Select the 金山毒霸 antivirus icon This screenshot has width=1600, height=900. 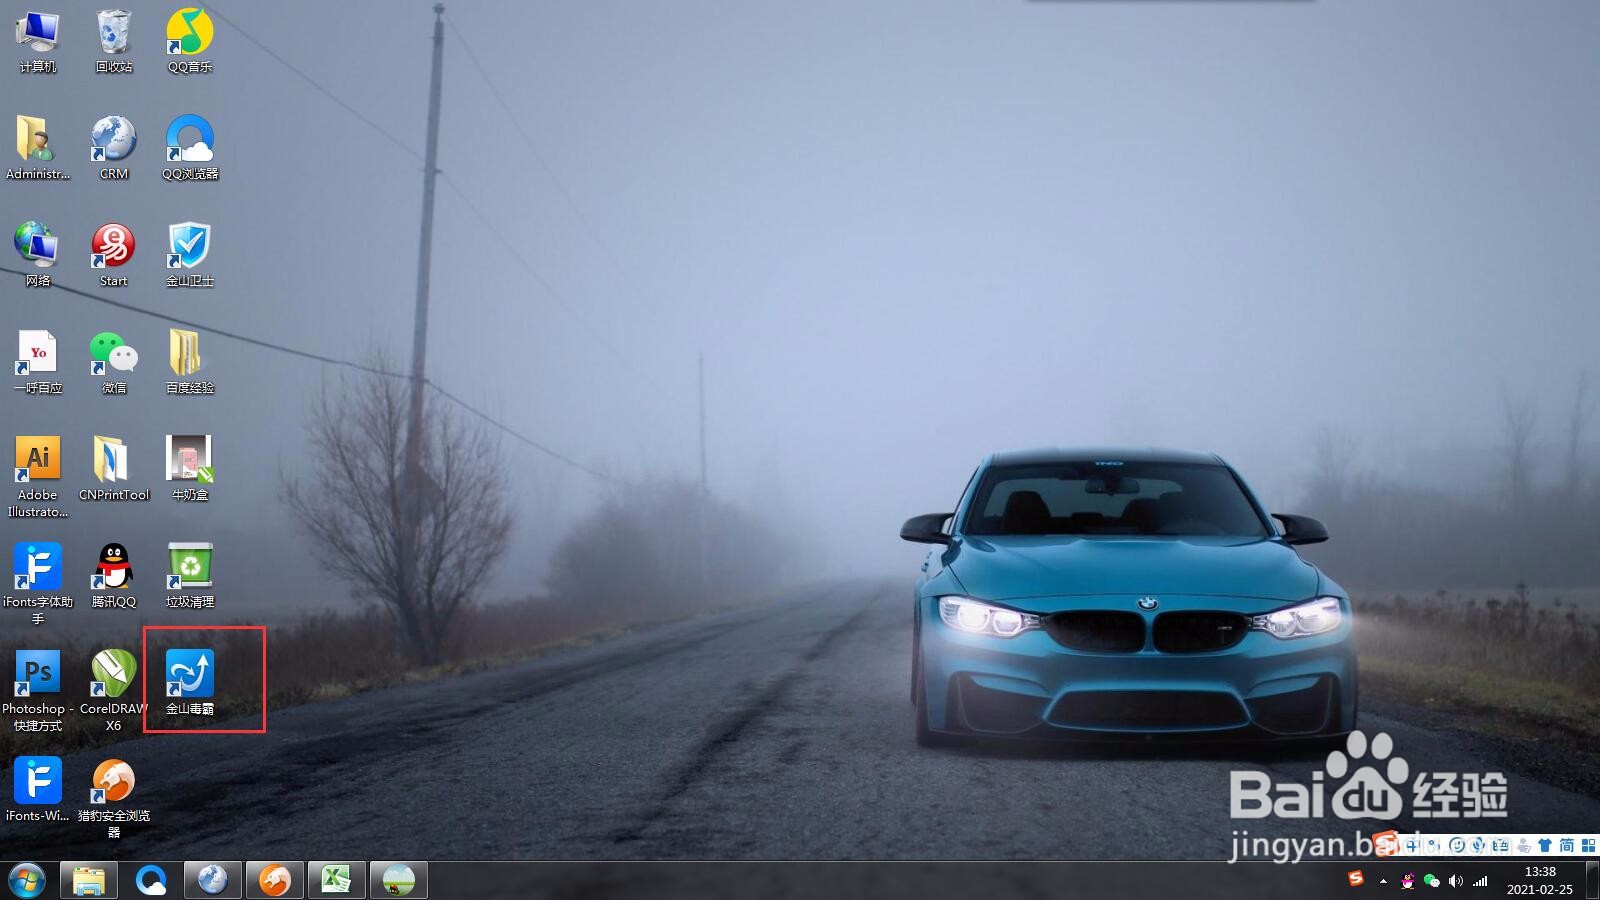(190, 683)
